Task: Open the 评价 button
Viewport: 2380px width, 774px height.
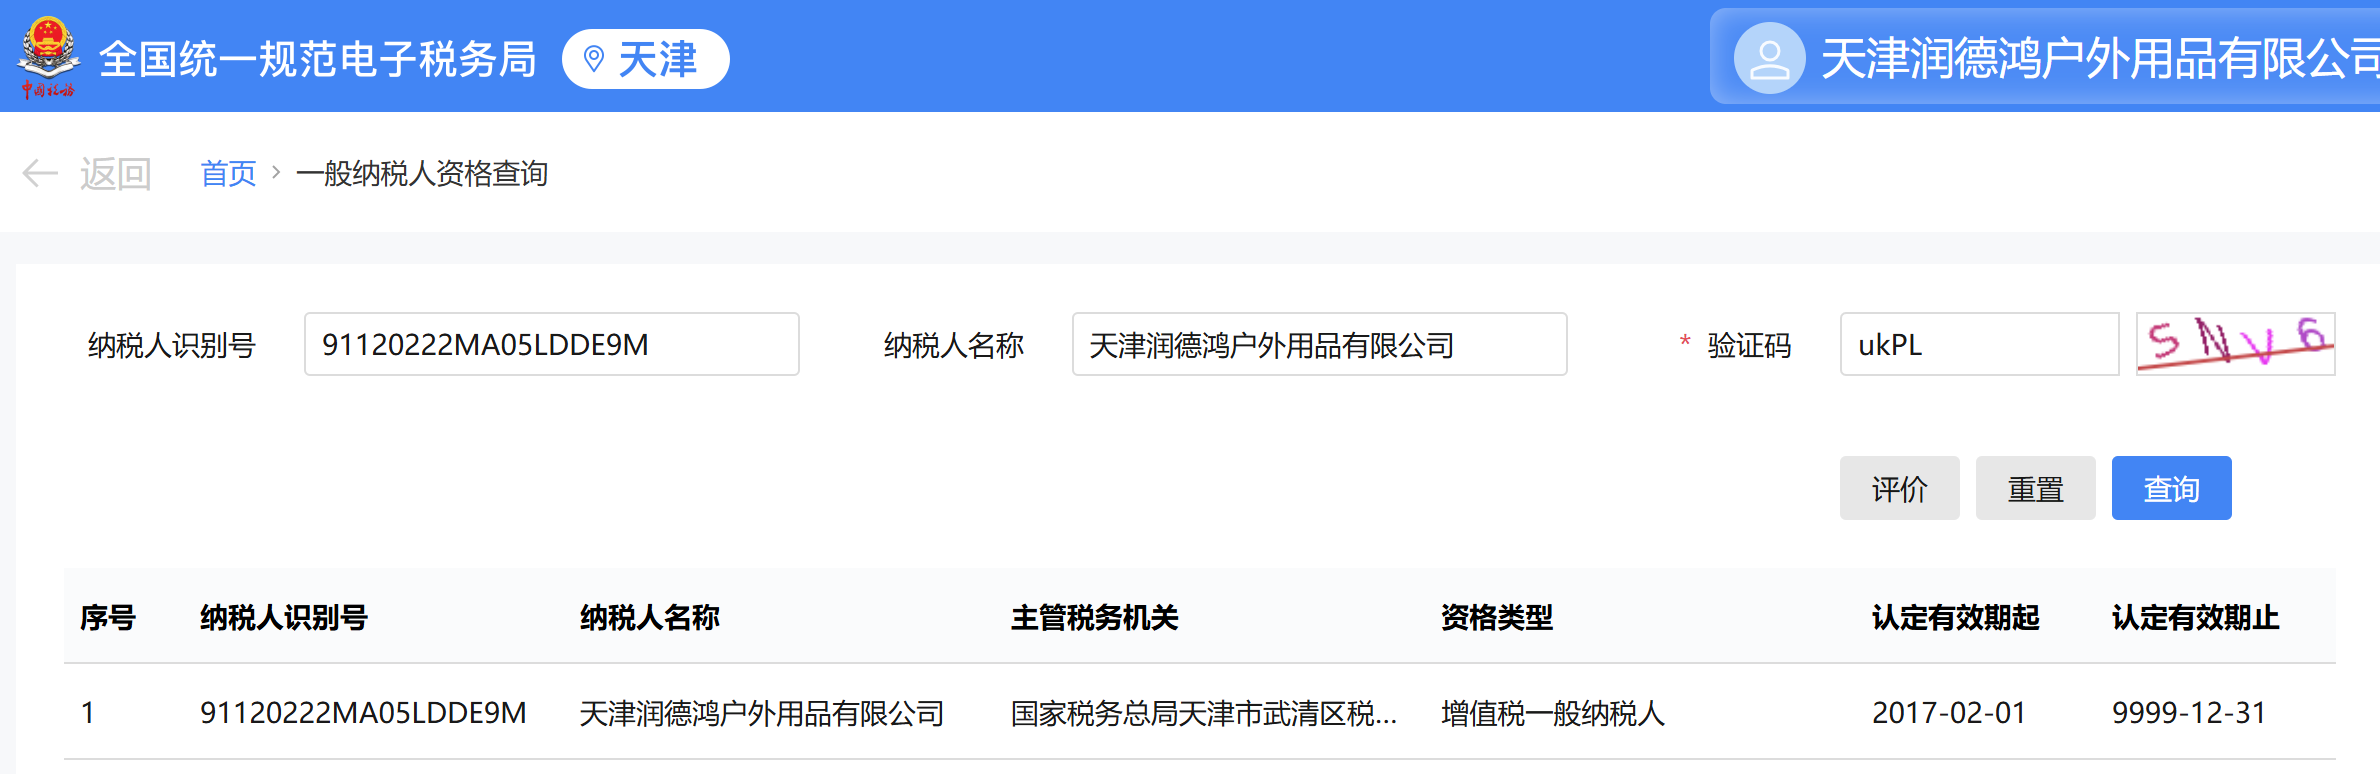Action: click(x=1899, y=489)
